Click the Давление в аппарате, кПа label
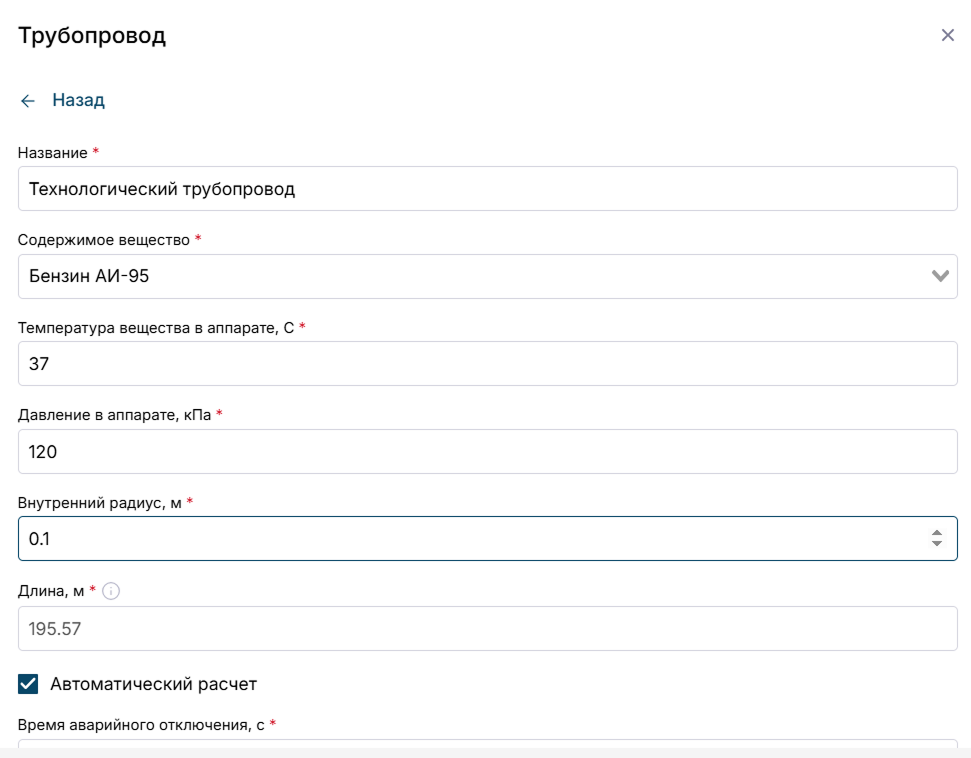Screen dimensions: 971x758 [x=115, y=415]
